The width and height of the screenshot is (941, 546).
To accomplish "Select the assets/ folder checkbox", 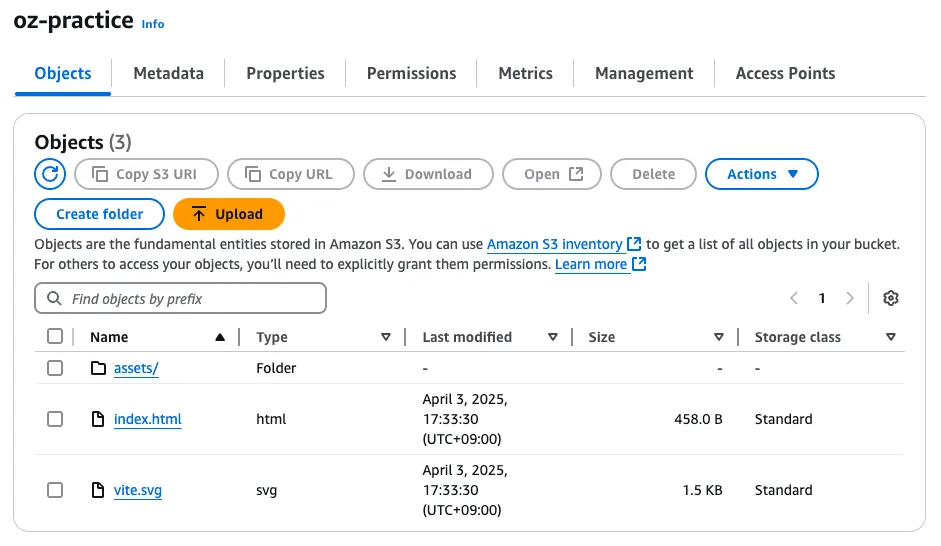I will click(x=55, y=368).
